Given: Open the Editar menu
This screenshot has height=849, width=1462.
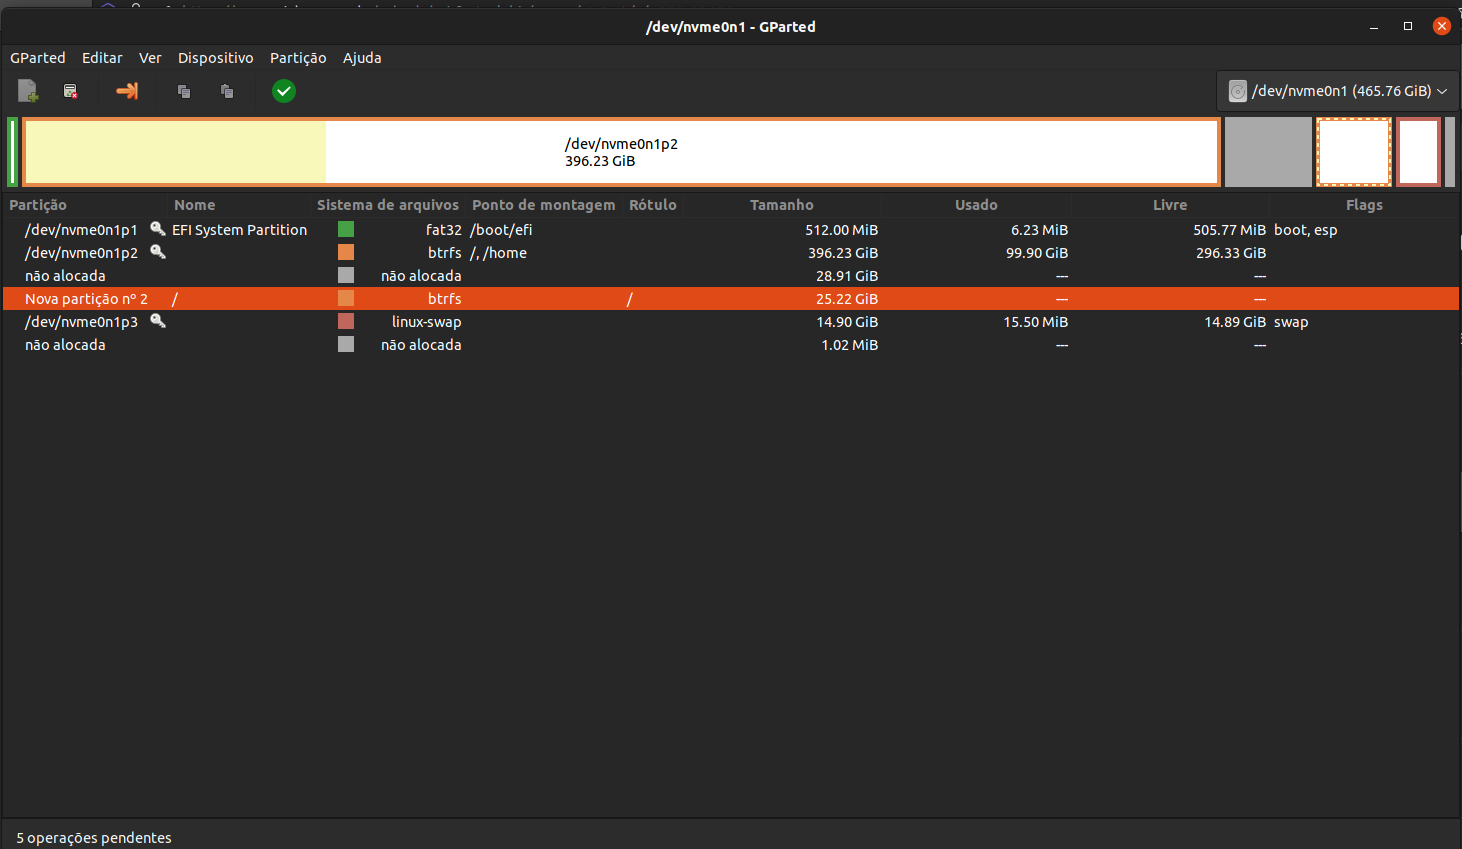Looking at the screenshot, I should click(x=102, y=58).
